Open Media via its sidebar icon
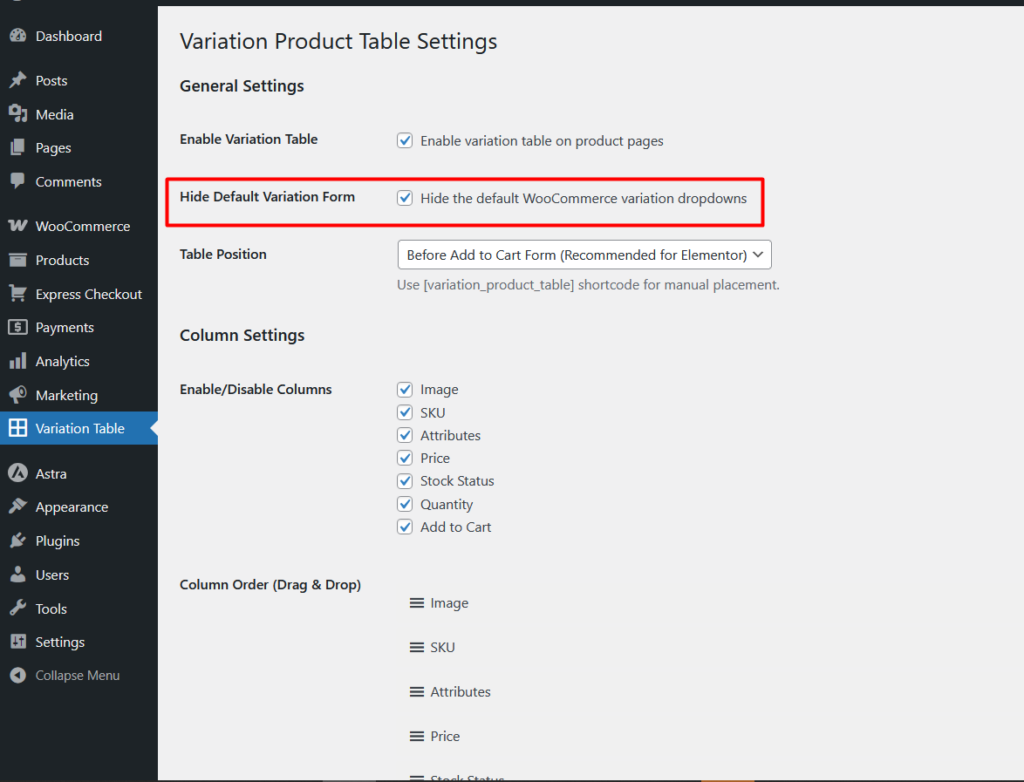Screen dimensions: 1024x782 17,114
